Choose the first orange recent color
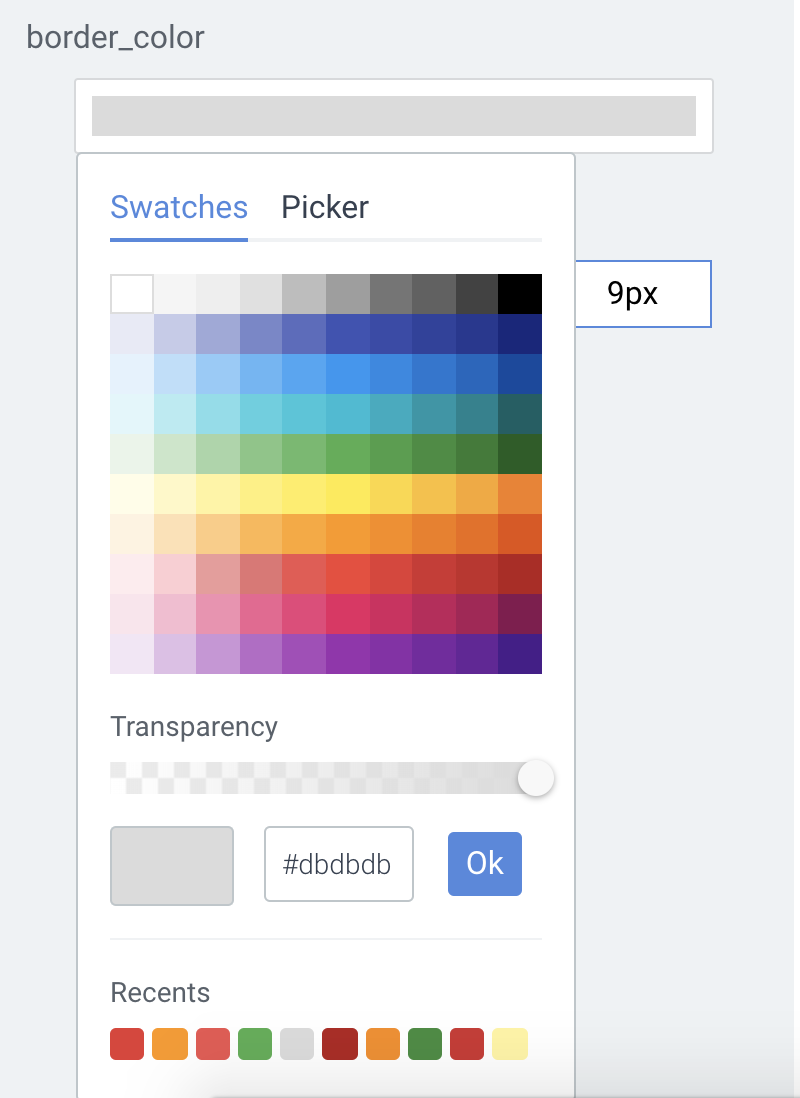The image size is (800, 1098). point(169,1043)
